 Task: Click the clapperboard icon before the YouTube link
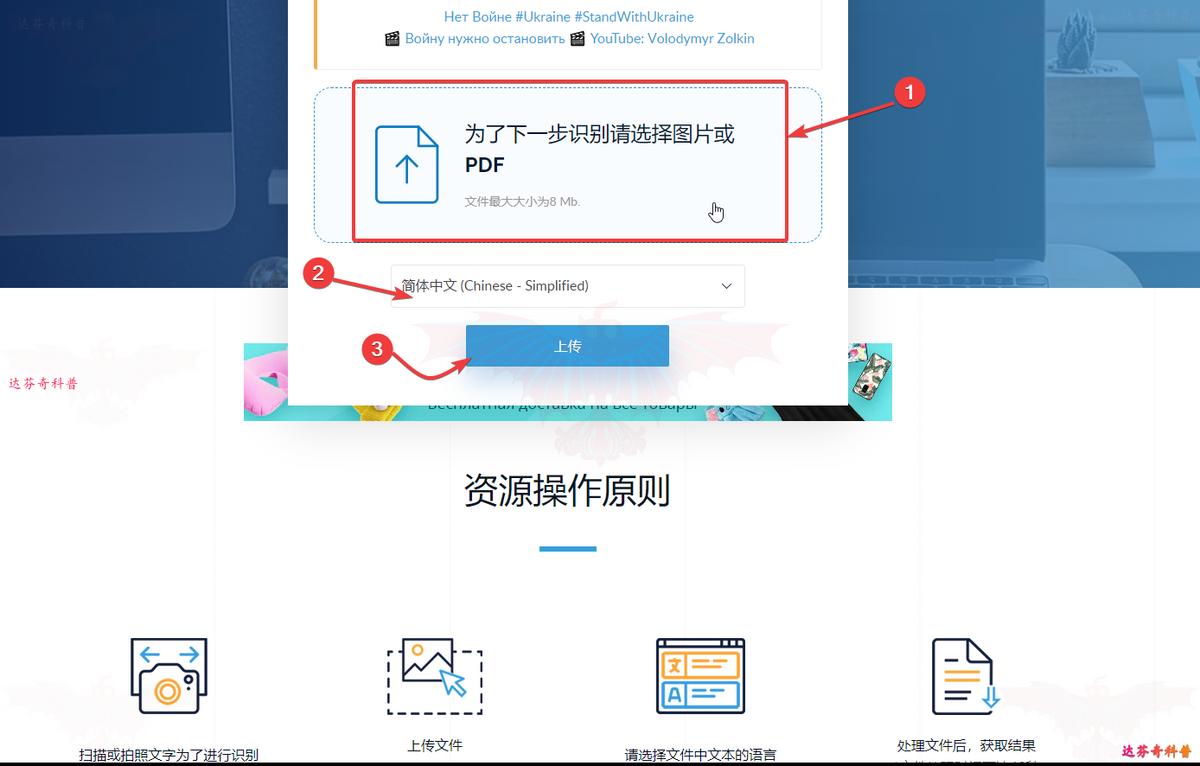click(577, 38)
